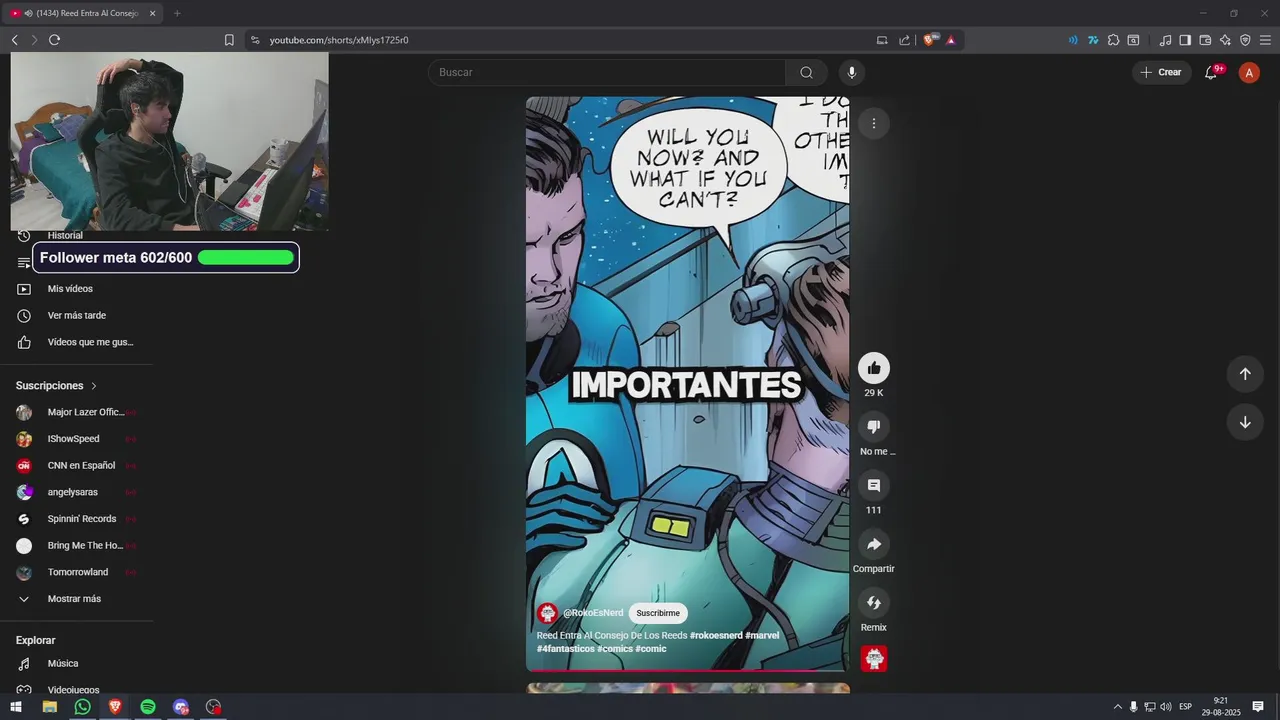1280x720 pixels.
Task: Click the Short's sound track thumbnail
Action: (x=874, y=659)
